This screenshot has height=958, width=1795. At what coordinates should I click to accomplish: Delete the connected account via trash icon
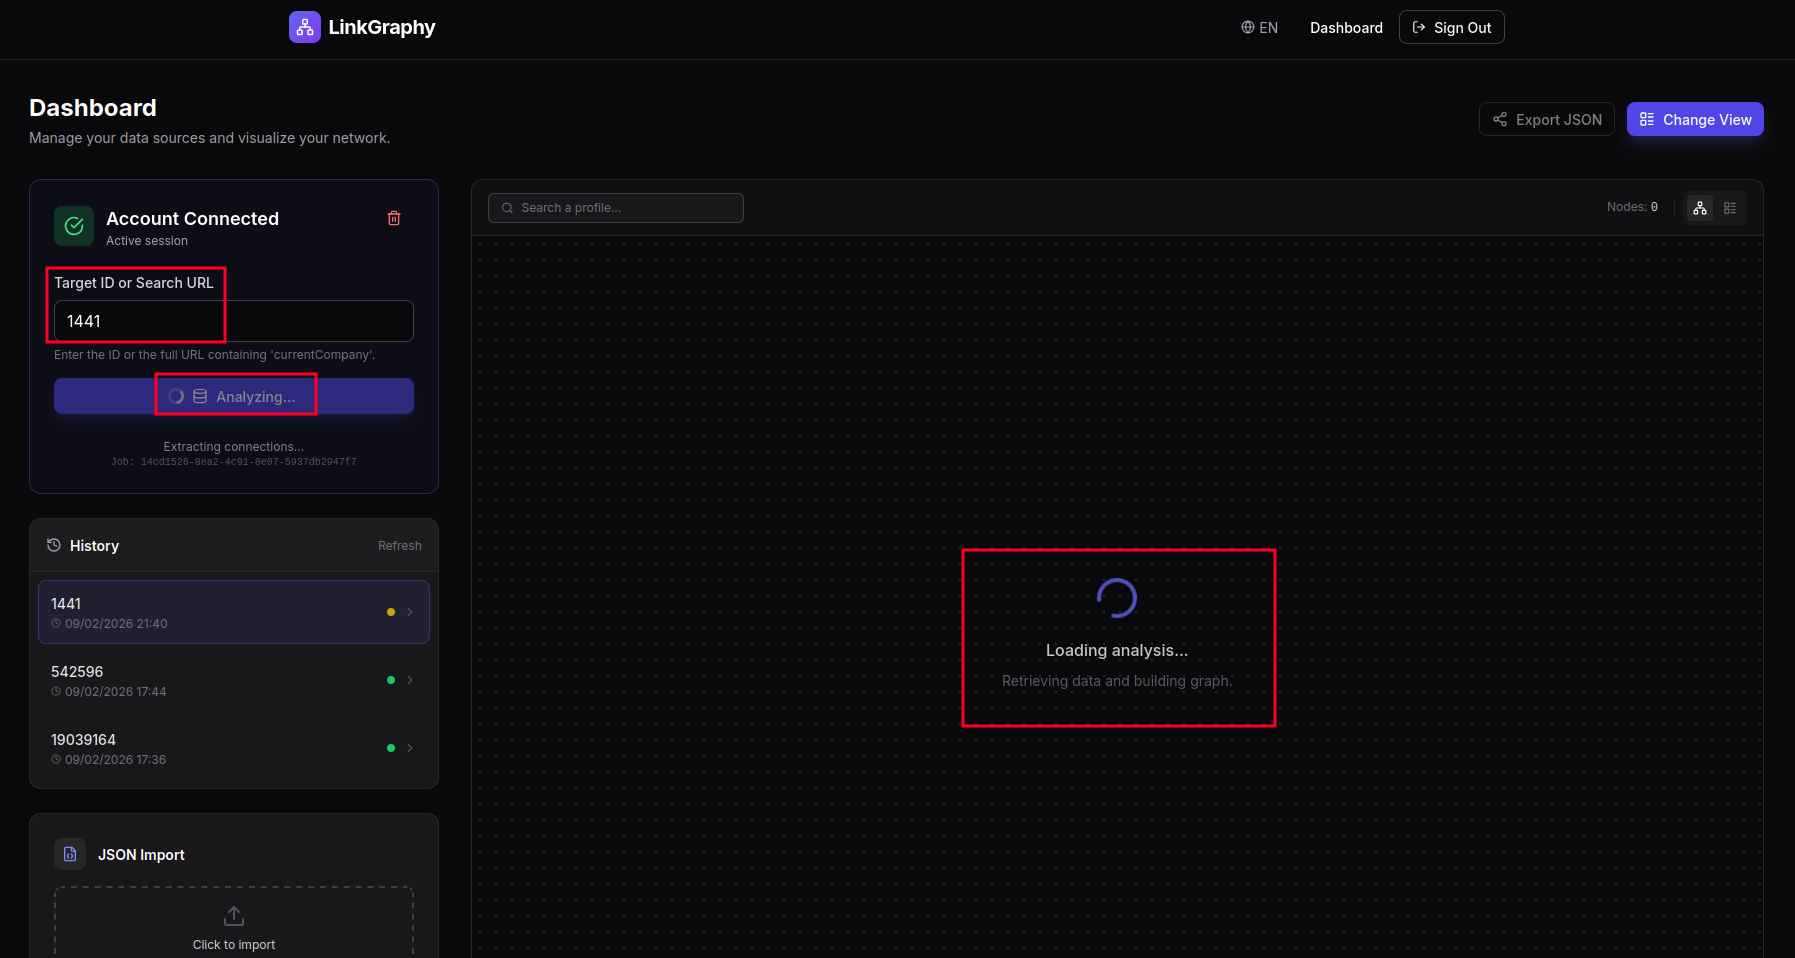(x=394, y=218)
